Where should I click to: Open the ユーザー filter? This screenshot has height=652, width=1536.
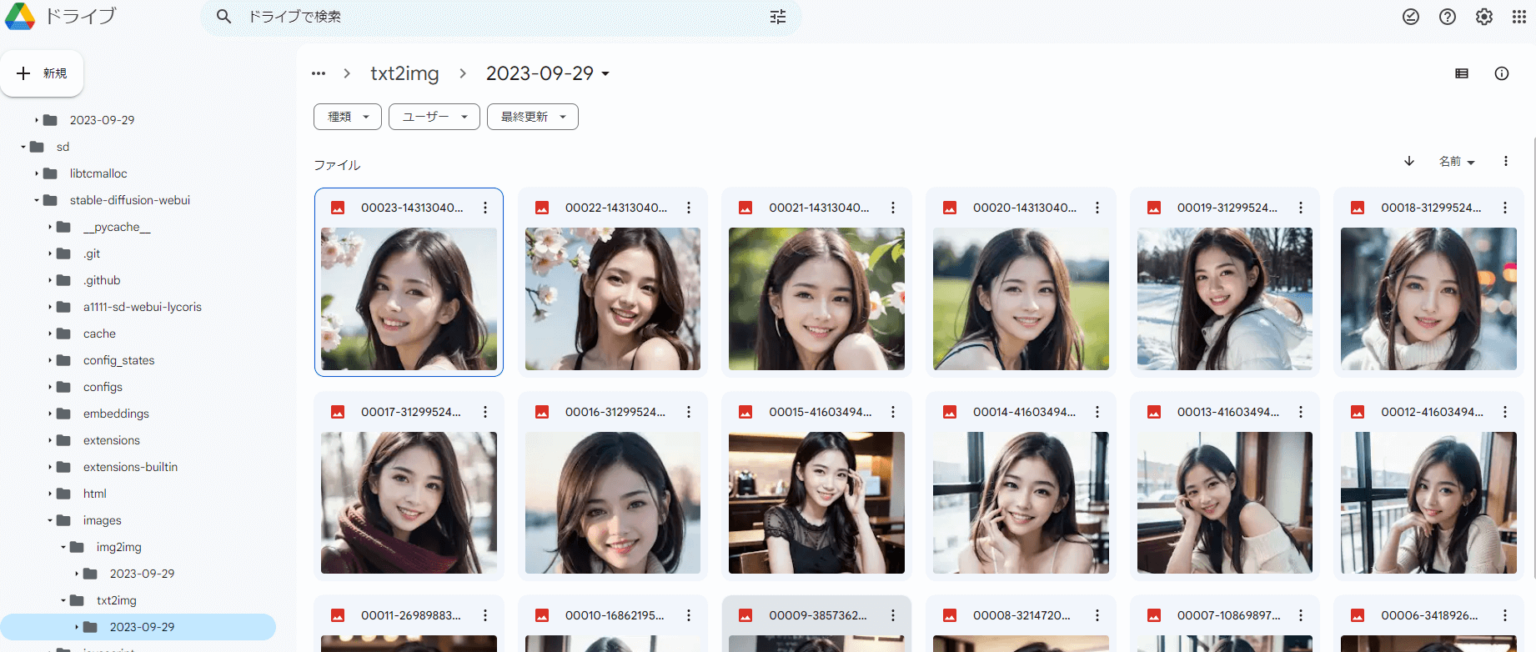tap(434, 116)
